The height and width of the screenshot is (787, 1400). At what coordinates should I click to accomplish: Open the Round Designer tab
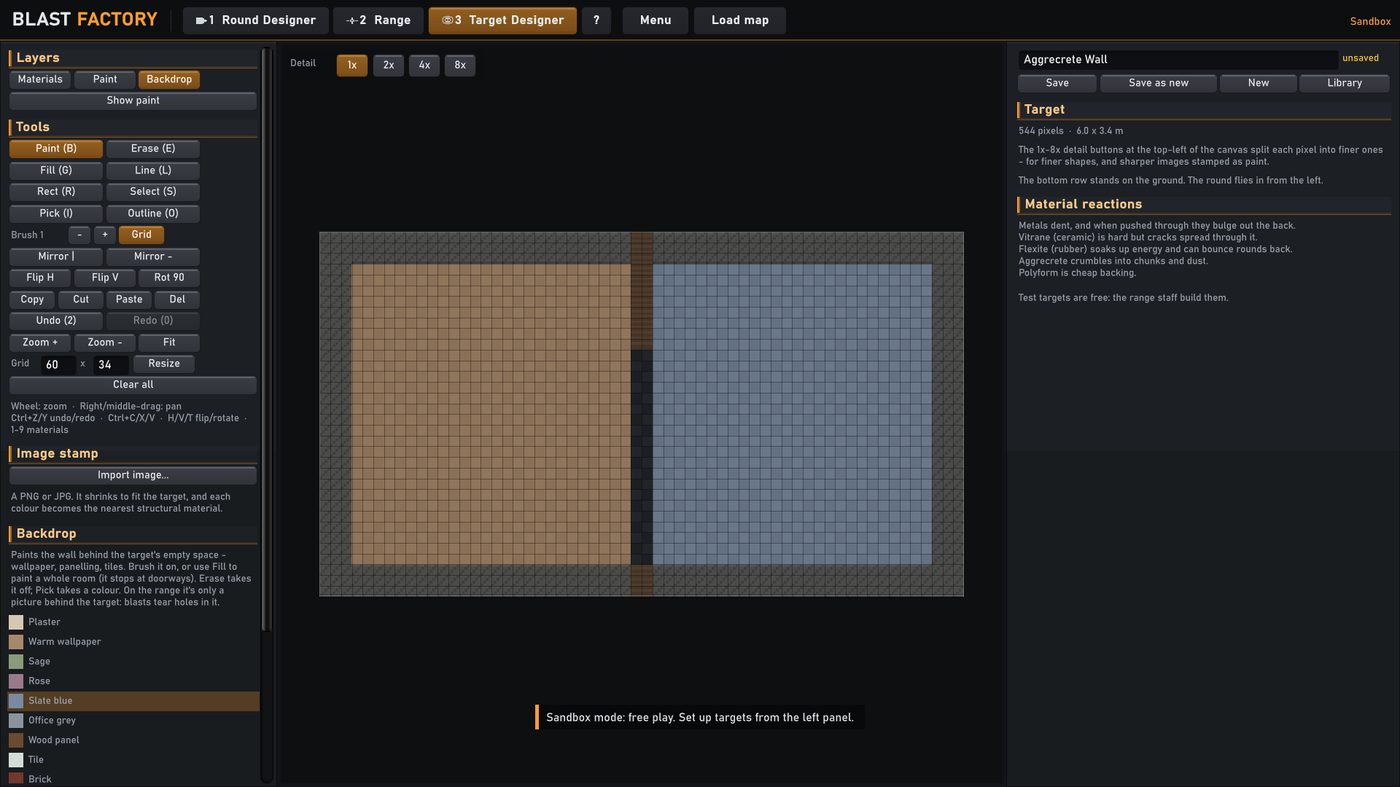tap(255, 20)
